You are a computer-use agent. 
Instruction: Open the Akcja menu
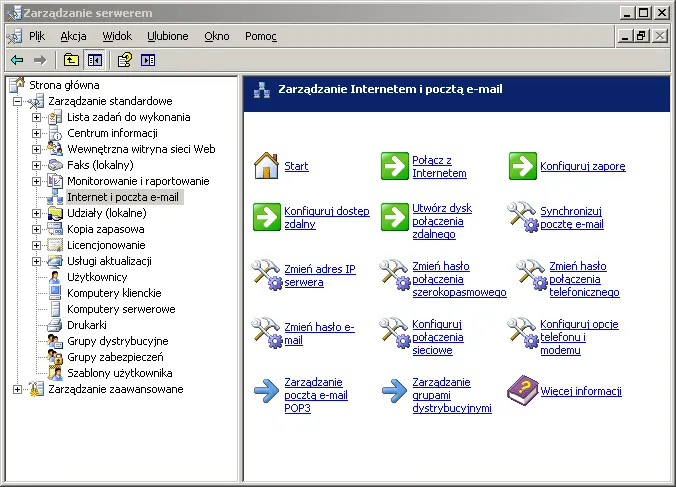point(73,36)
